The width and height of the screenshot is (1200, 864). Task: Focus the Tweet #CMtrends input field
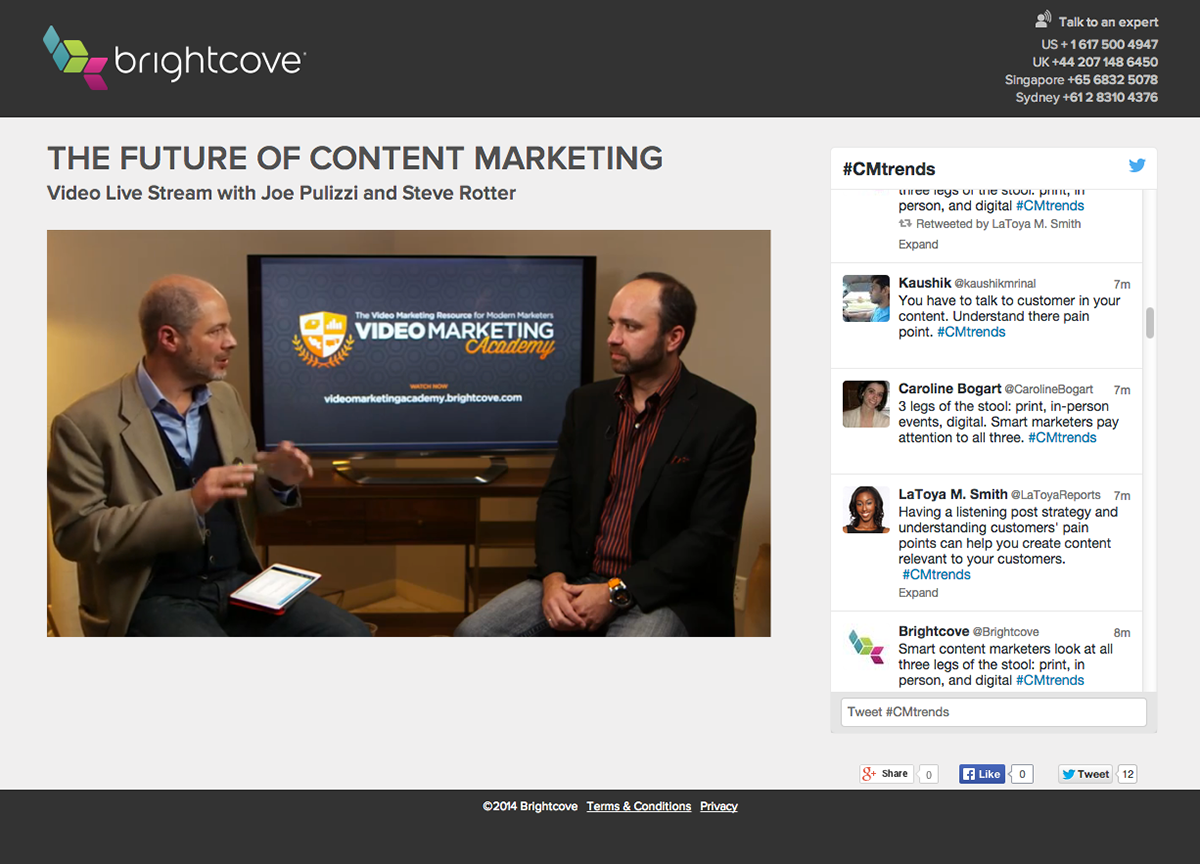tap(993, 712)
